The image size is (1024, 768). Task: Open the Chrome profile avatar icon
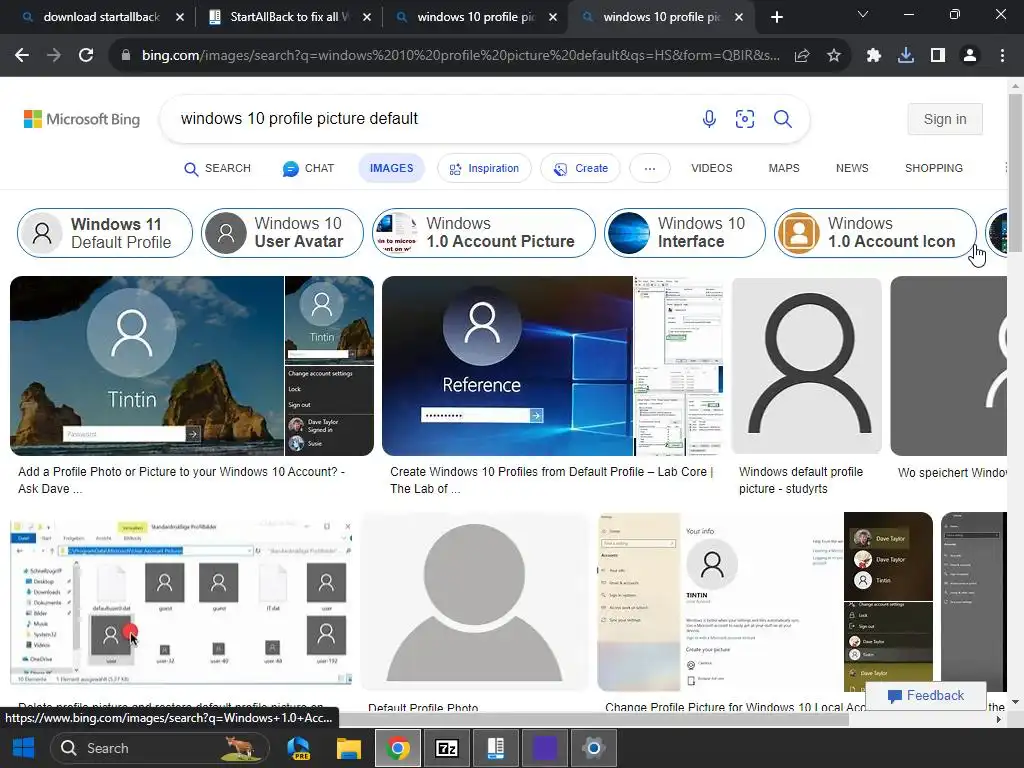pos(969,56)
